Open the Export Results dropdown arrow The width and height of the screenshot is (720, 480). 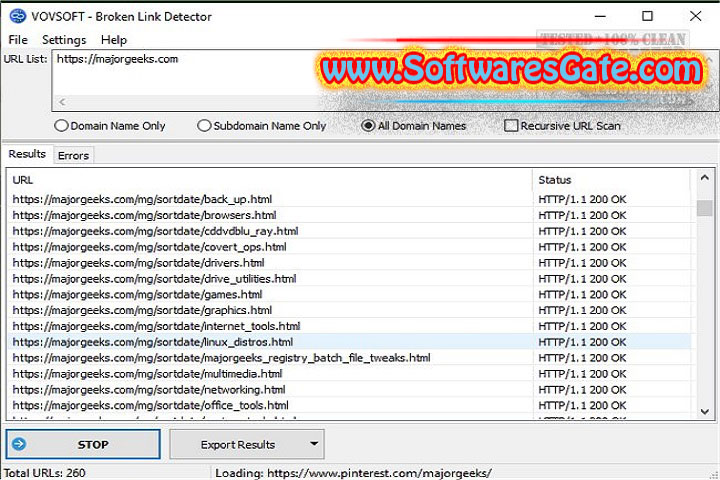pyautogui.click(x=314, y=444)
